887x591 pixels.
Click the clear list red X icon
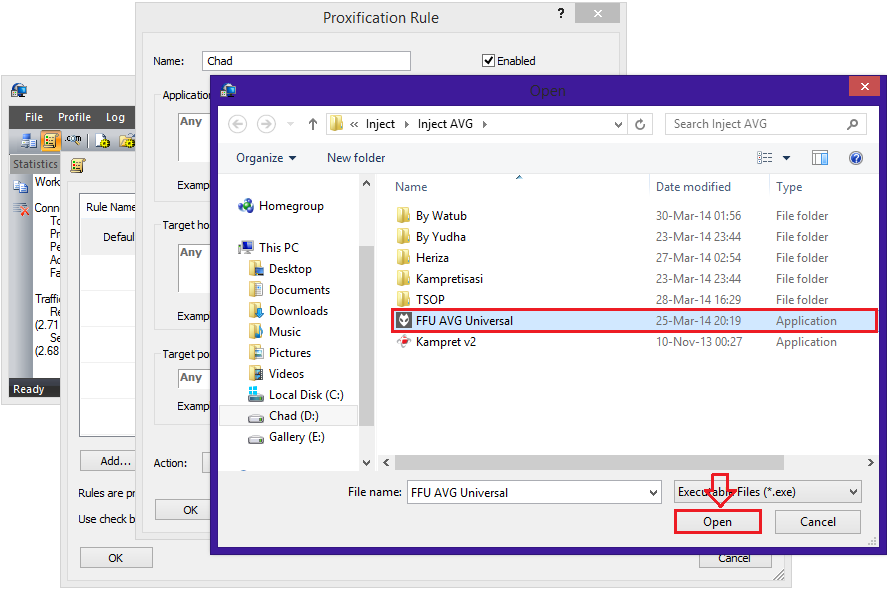pos(21,209)
